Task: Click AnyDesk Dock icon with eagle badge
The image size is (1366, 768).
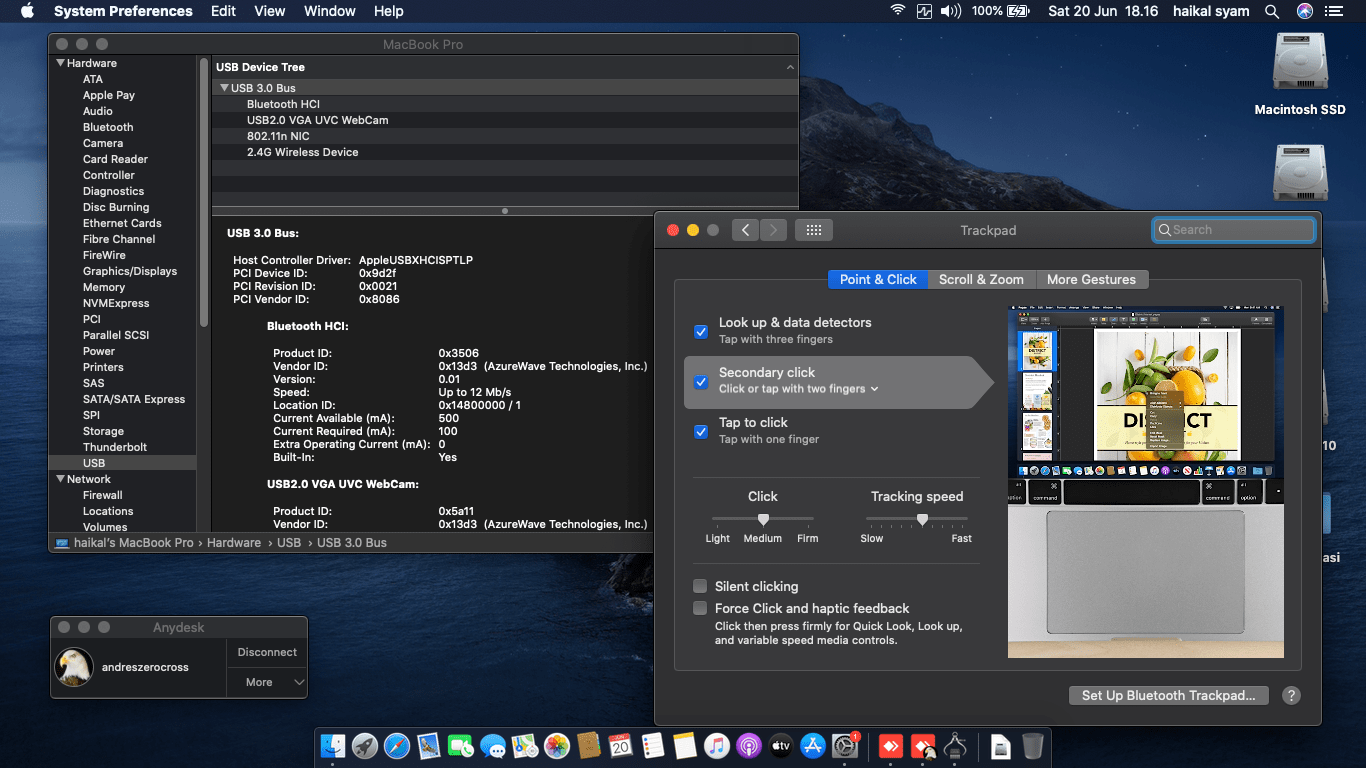Action: coord(924,746)
